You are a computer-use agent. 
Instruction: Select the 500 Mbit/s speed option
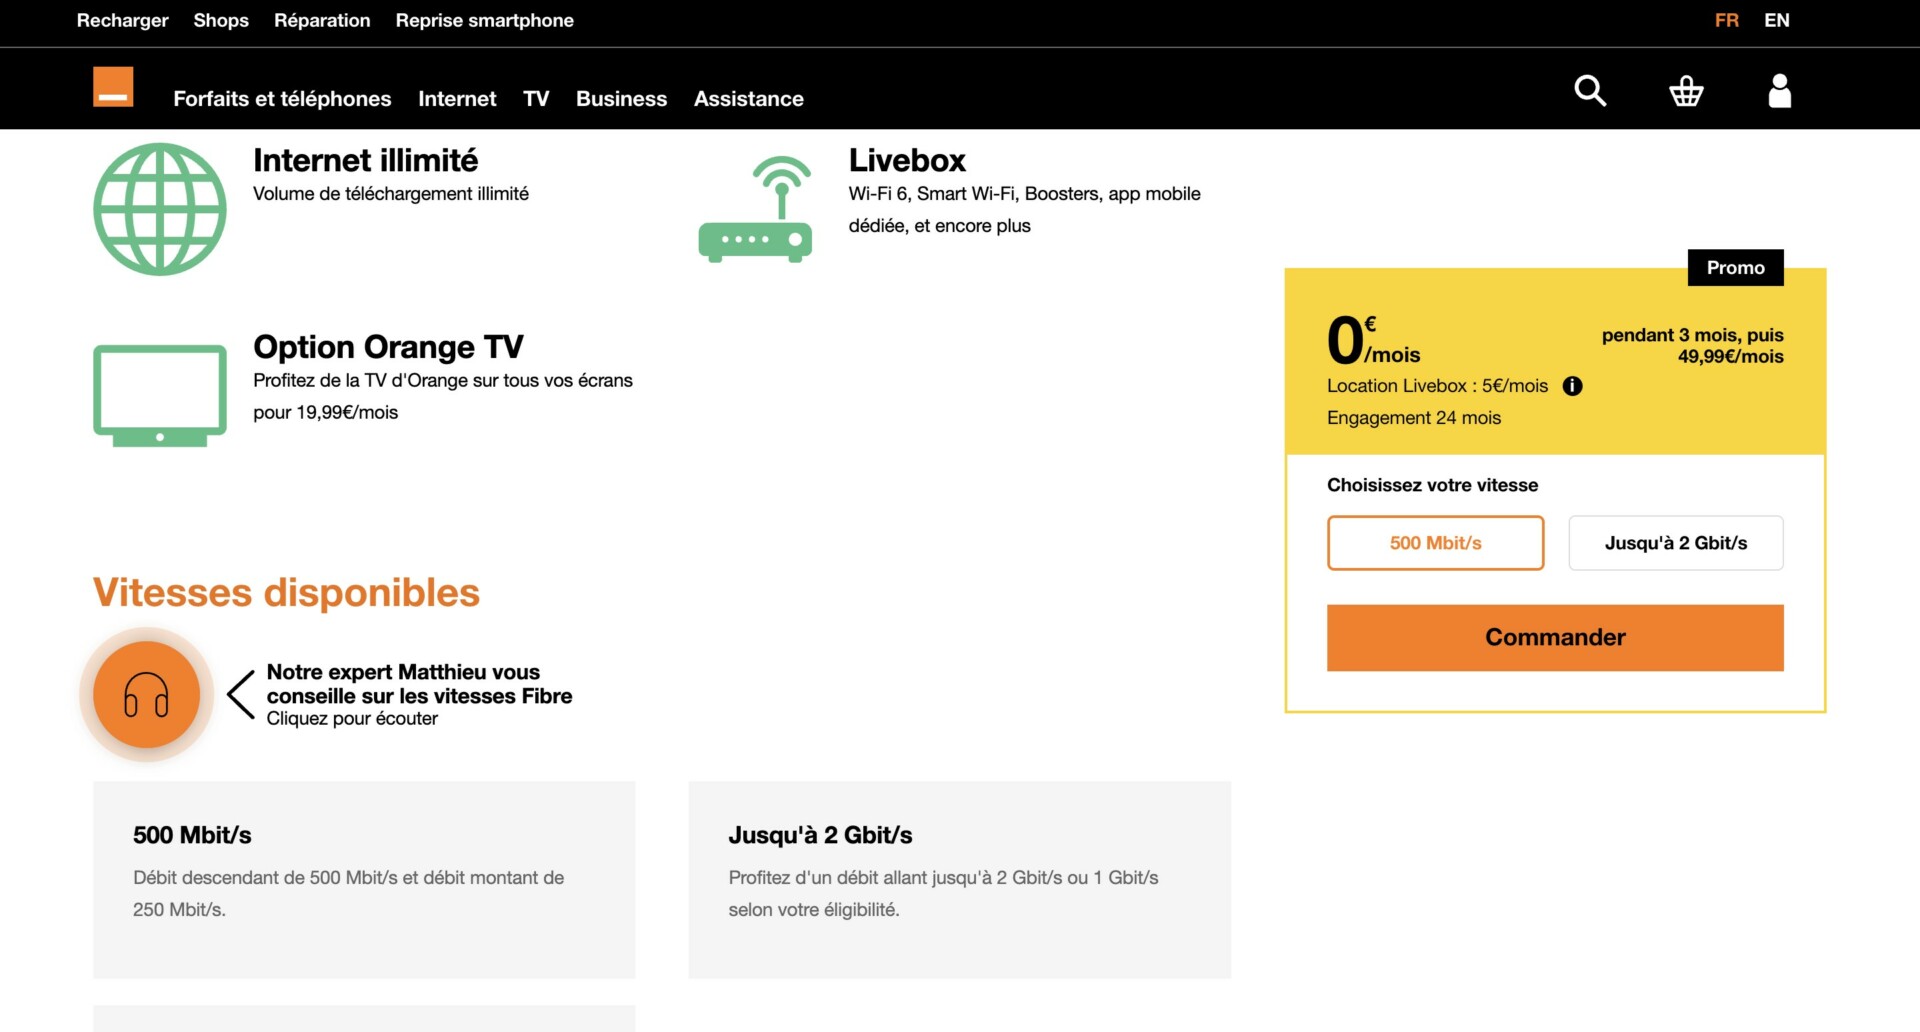point(1435,543)
